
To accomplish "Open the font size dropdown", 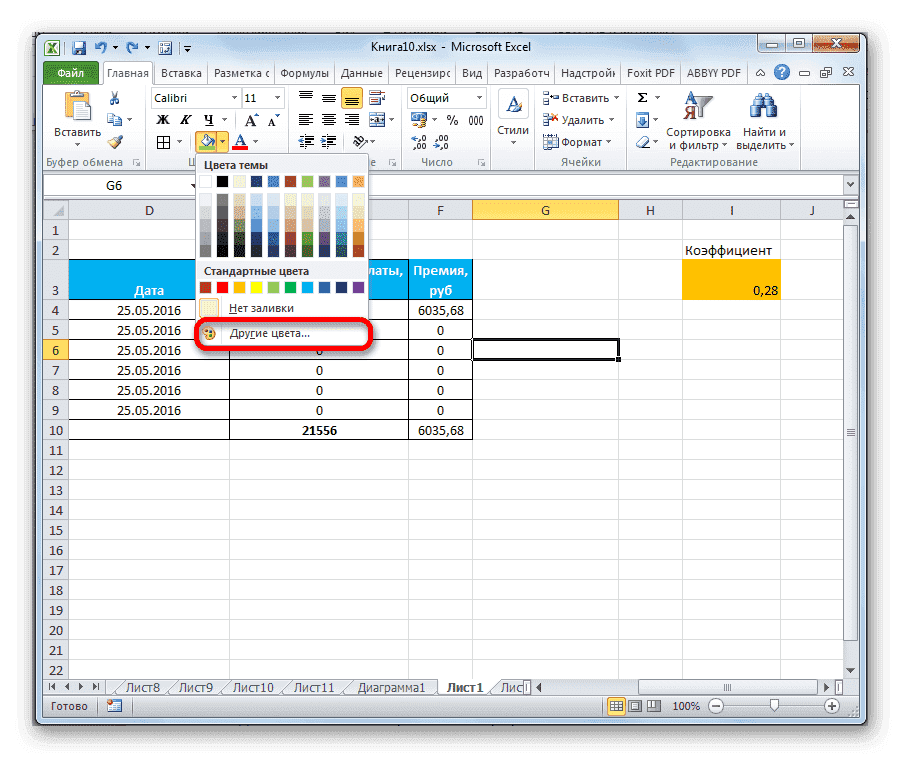I will pyautogui.click(x=275, y=97).
